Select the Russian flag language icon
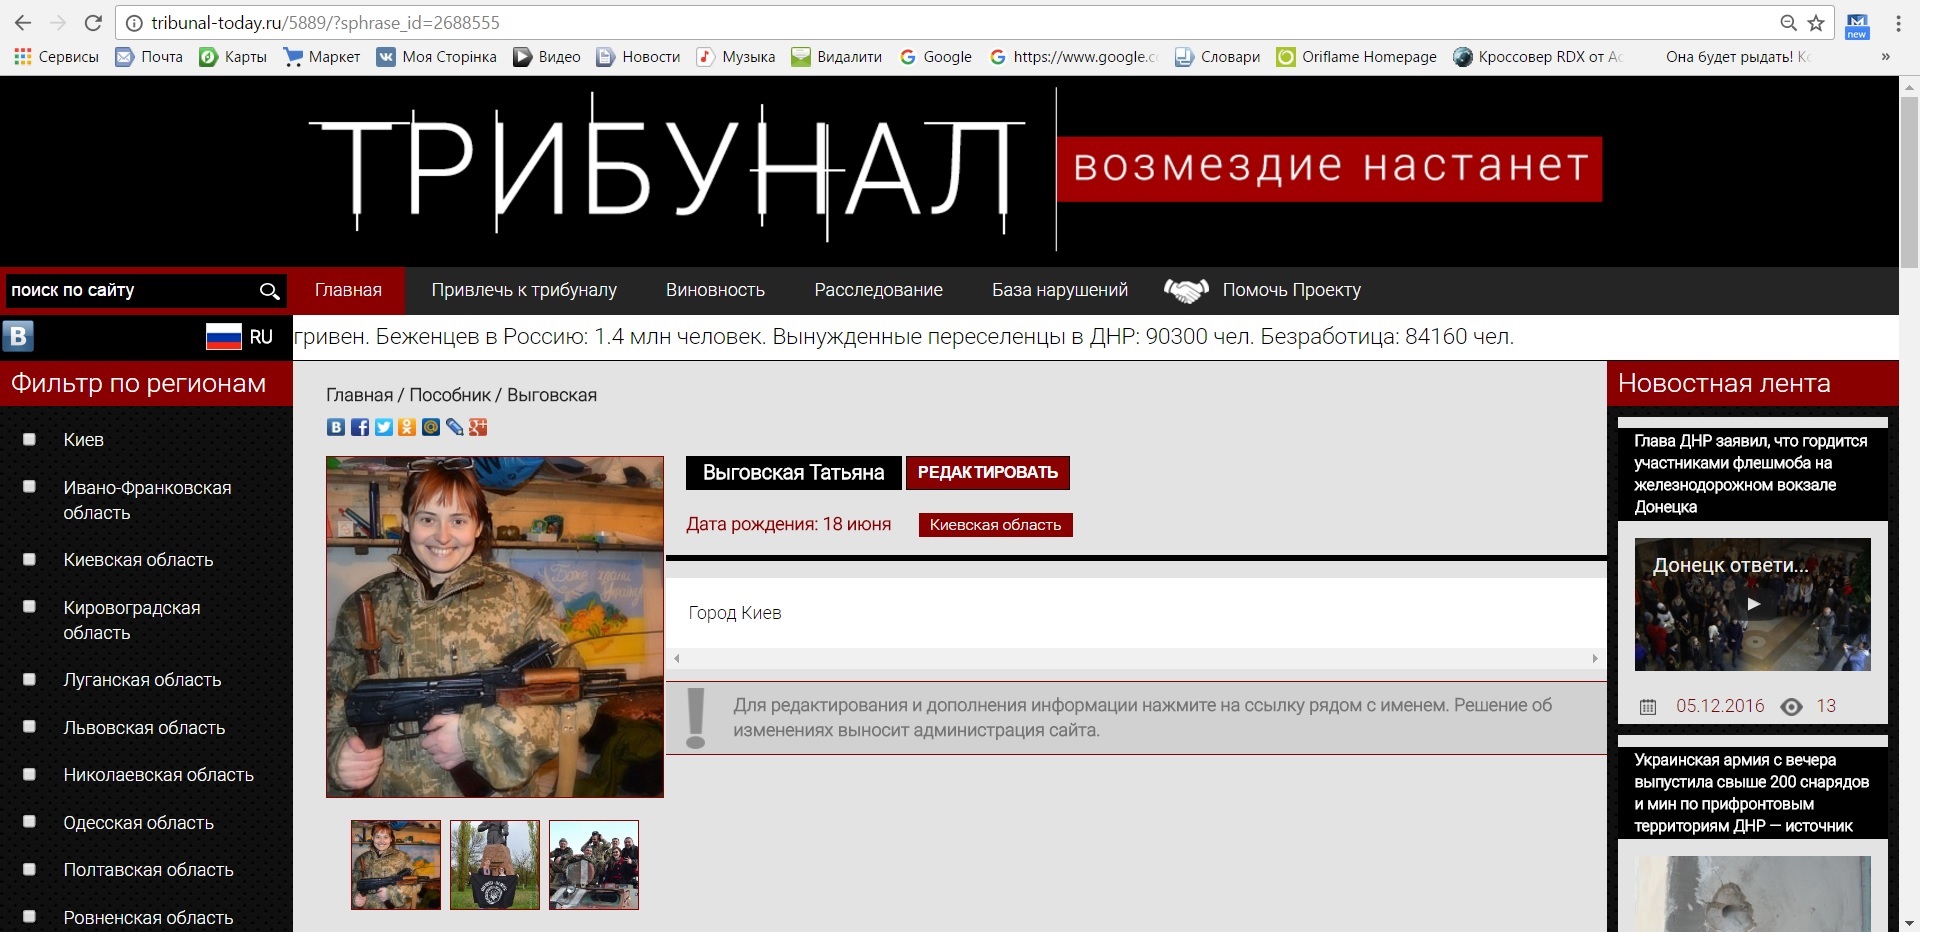This screenshot has width=1936, height=932. (x=224, y=337)
